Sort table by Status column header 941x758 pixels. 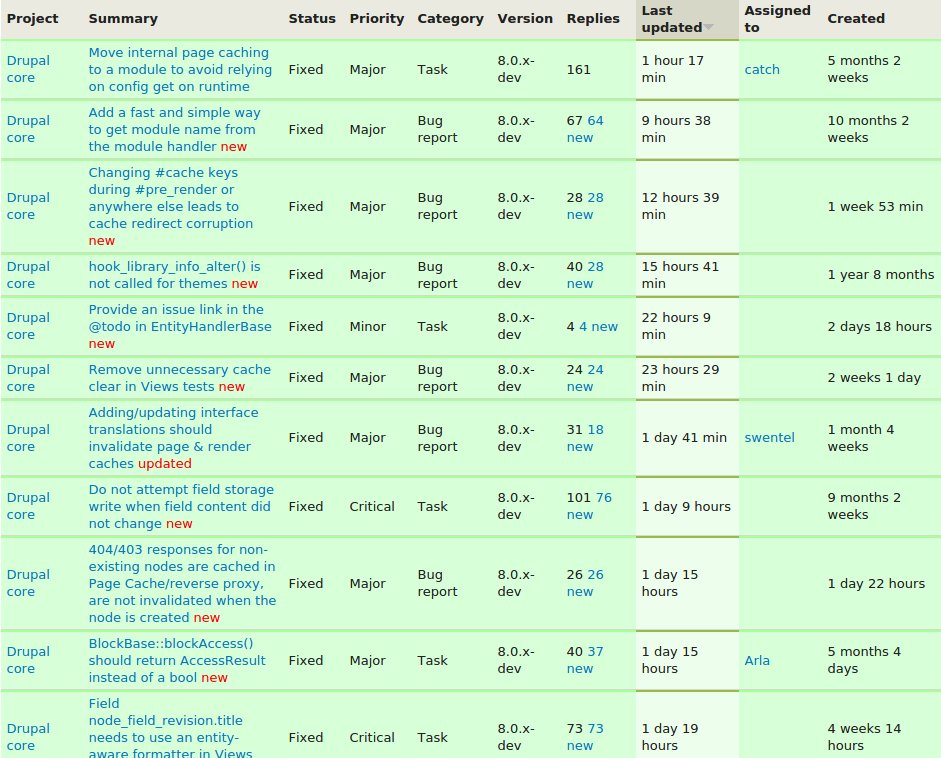[312, 19]
